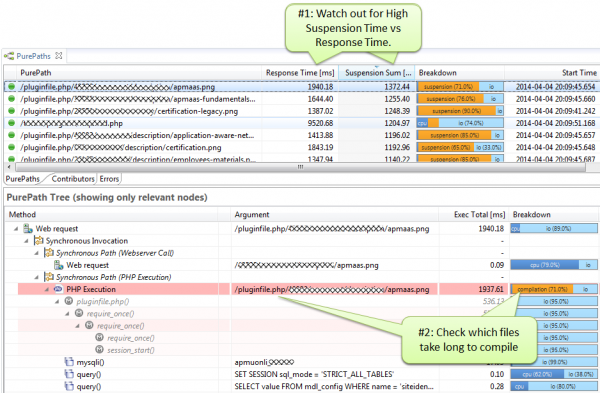Collapse the top Web request tree node
The width and height of the screenshot is (600, 393).
coord(16,229)
